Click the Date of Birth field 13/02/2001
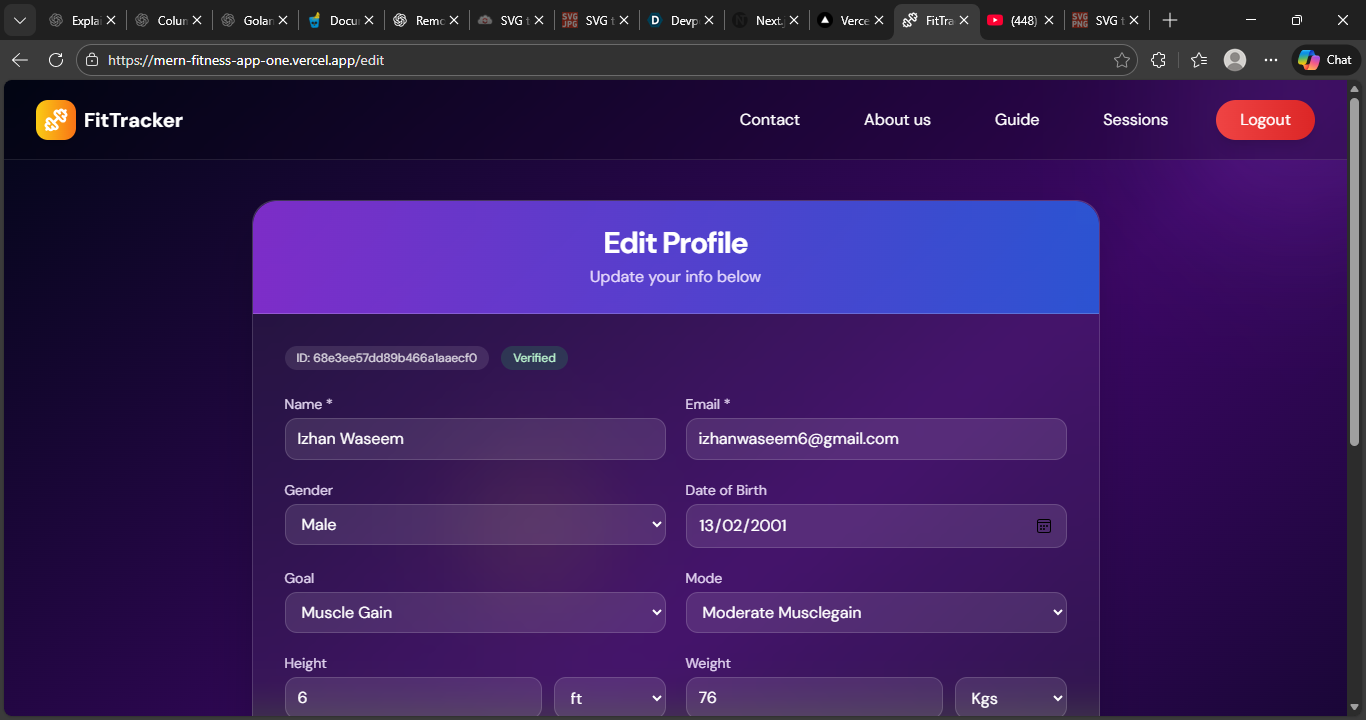The image size is (1366, 720). tap(876, 526)
